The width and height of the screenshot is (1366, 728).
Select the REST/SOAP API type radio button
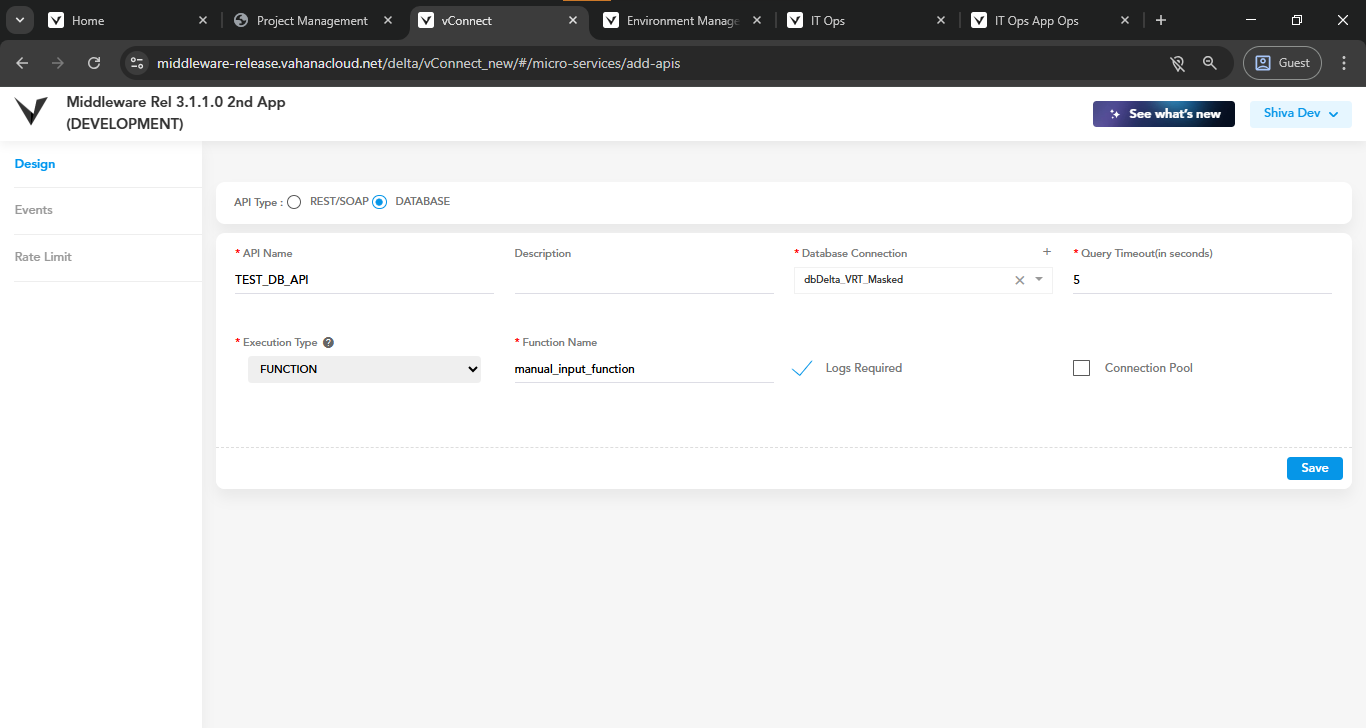tap(294, 202)
